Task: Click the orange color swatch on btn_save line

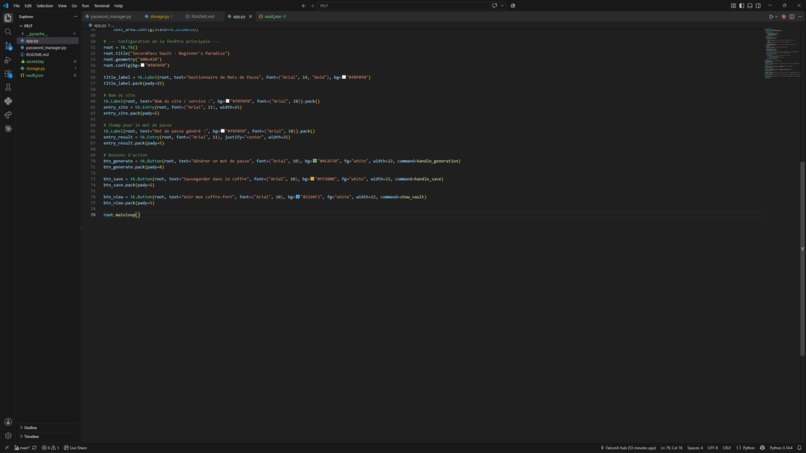Action: (312, 179)
